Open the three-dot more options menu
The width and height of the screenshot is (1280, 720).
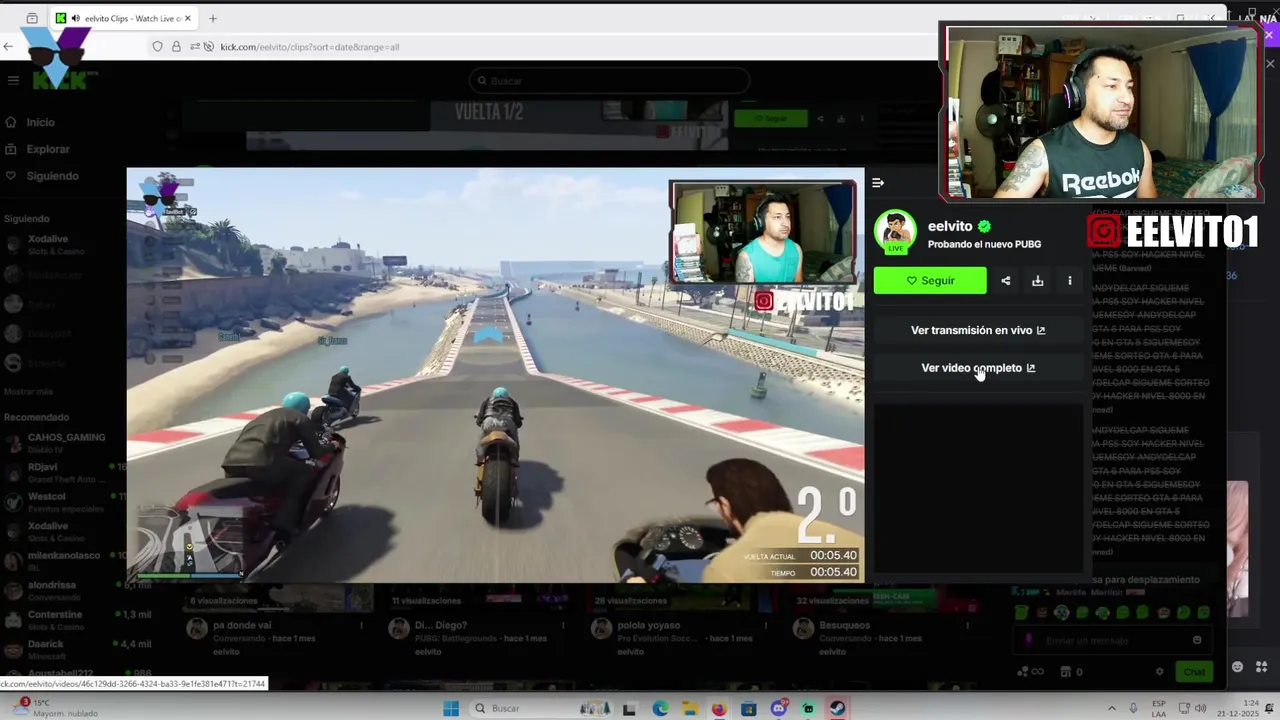coord(1070,281)
